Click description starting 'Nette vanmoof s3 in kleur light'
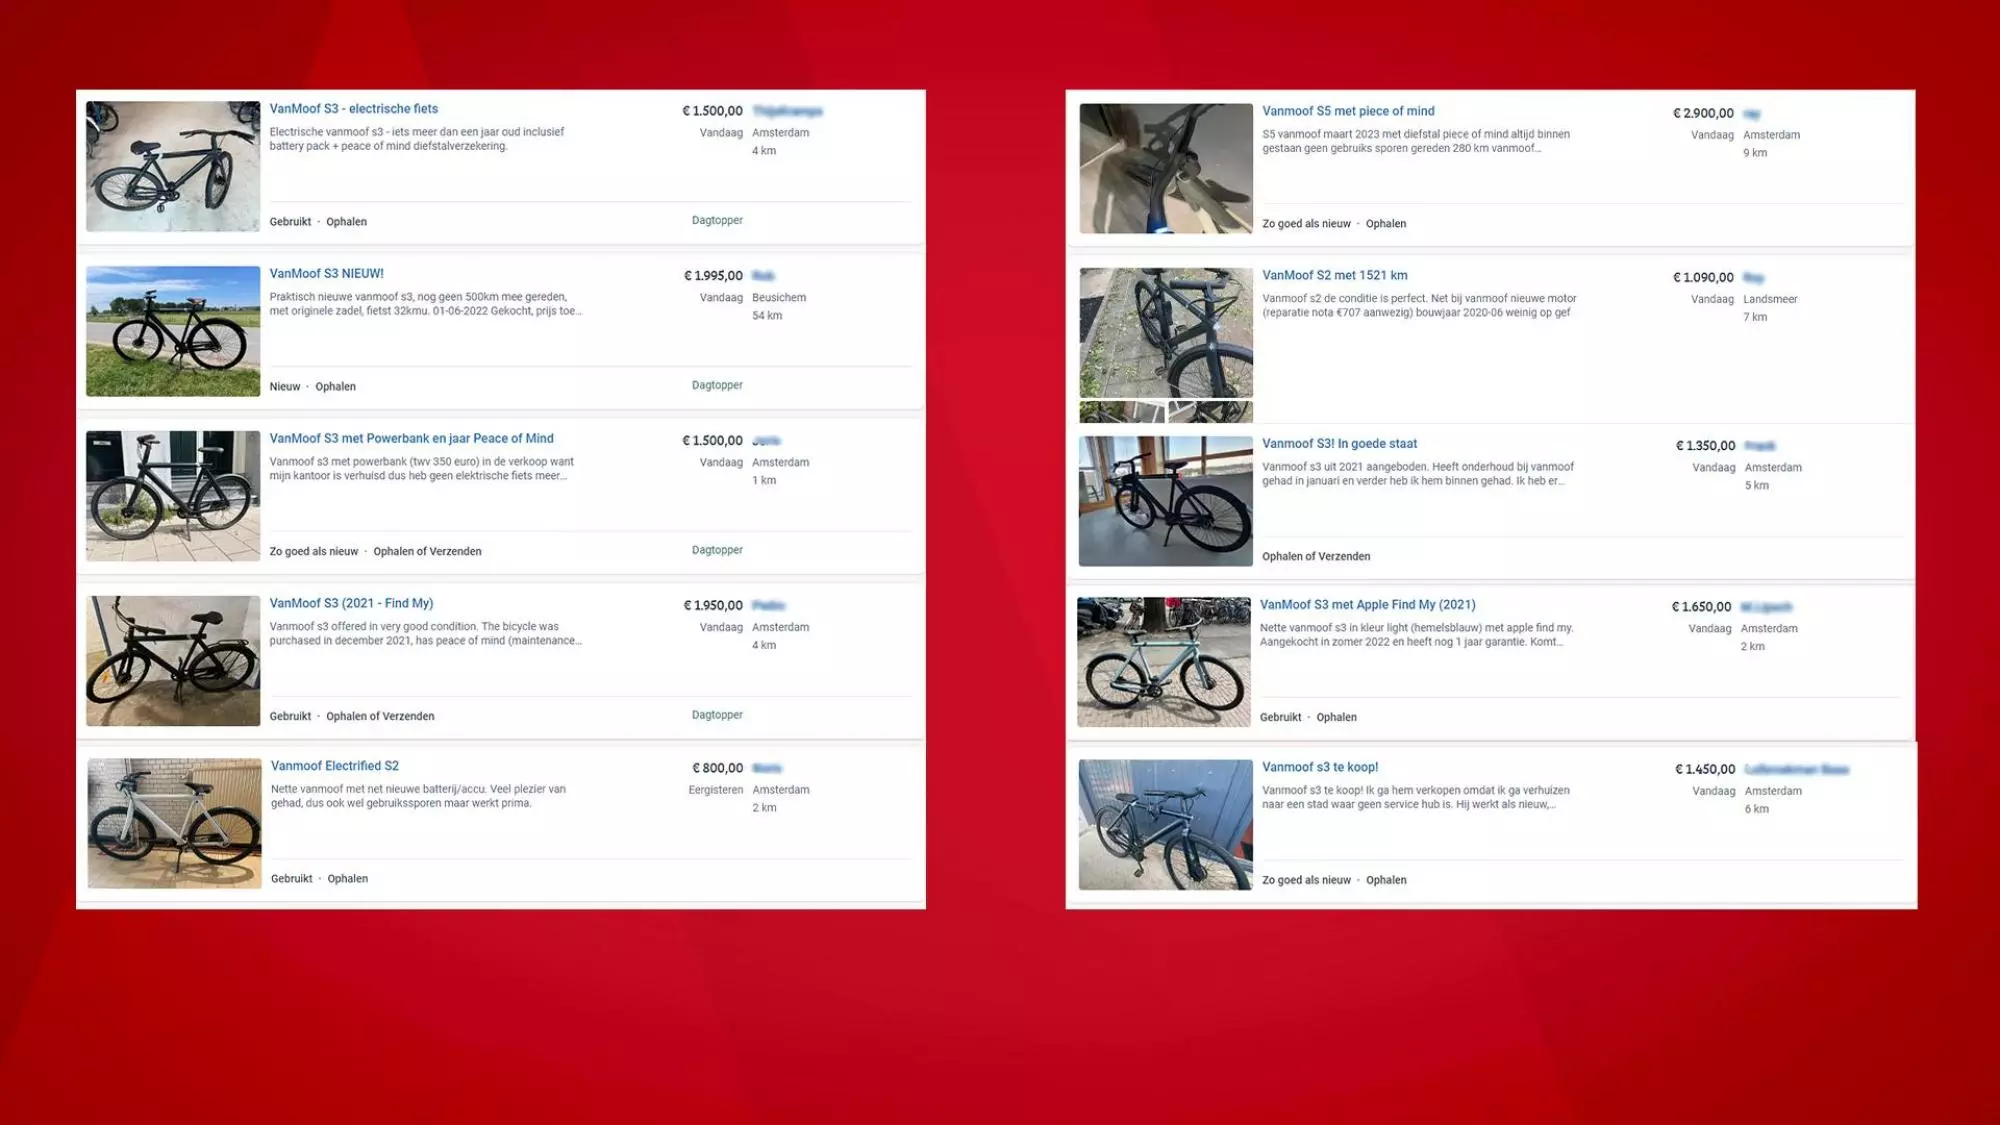The width and height of the screenshot is (2000, 1125). click(x=1417, y=635)
